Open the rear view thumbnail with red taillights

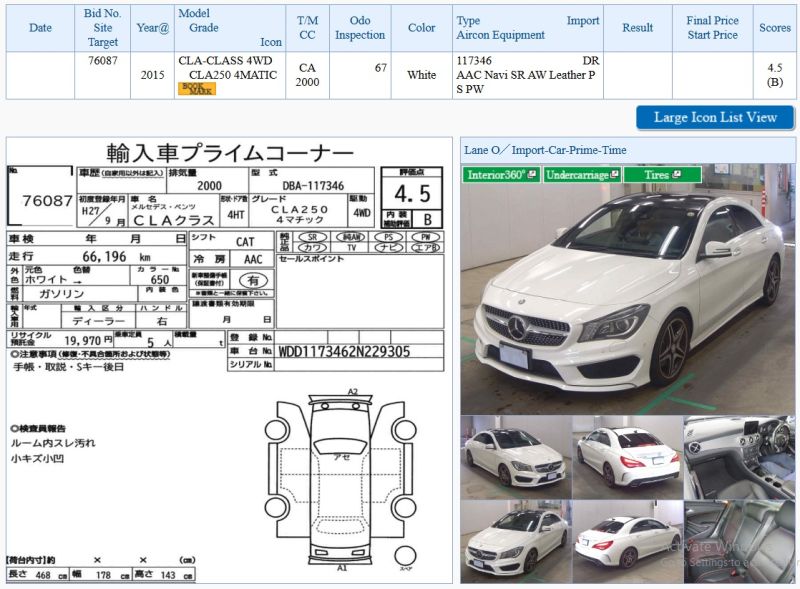coord(628,457)
